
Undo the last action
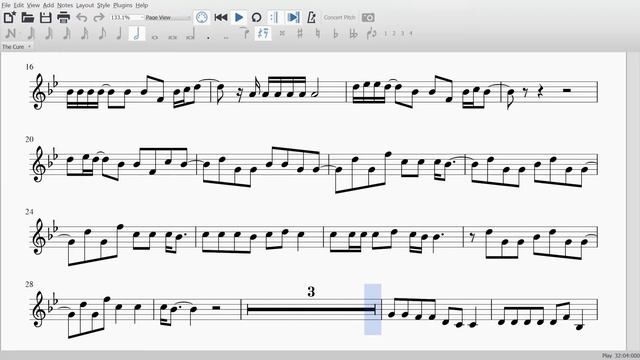pyautogui.click(x=82, y=18)
